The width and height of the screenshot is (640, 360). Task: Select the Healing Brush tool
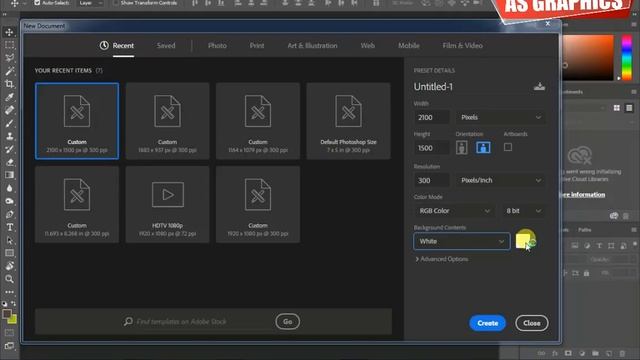tap(9, 110)
